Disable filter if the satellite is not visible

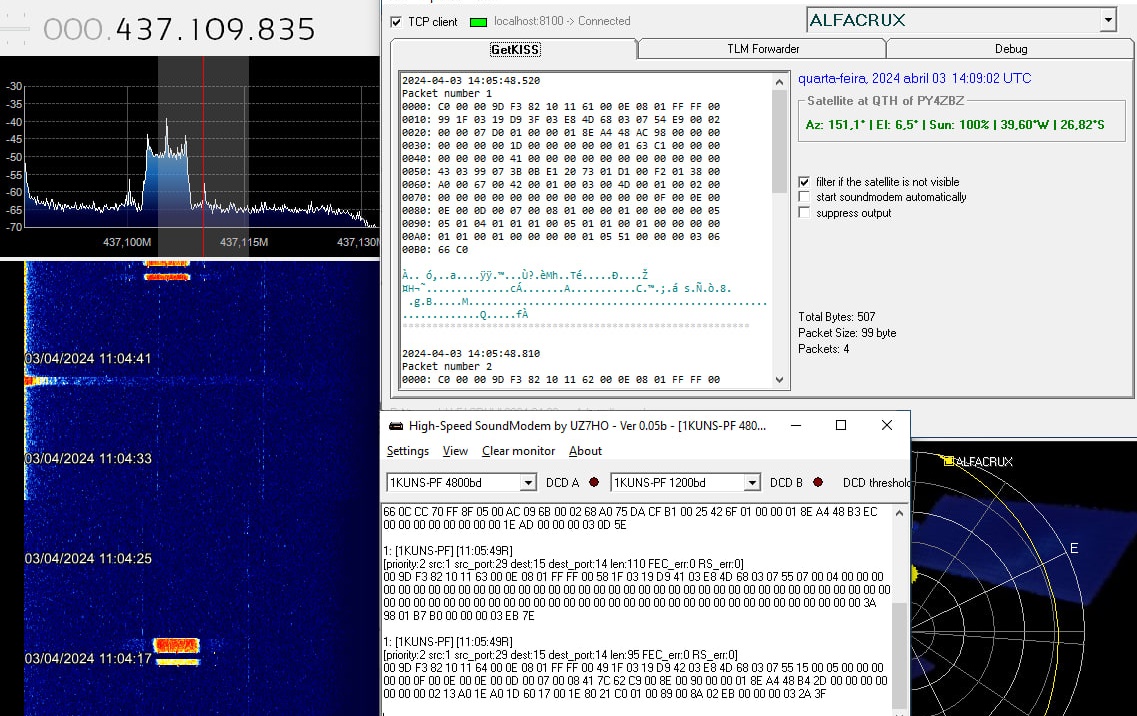pos(803,182)
